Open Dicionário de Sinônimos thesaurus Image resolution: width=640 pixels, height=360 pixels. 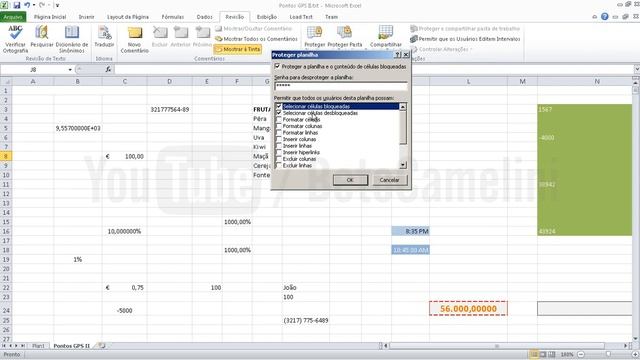[x=72, y=33]
